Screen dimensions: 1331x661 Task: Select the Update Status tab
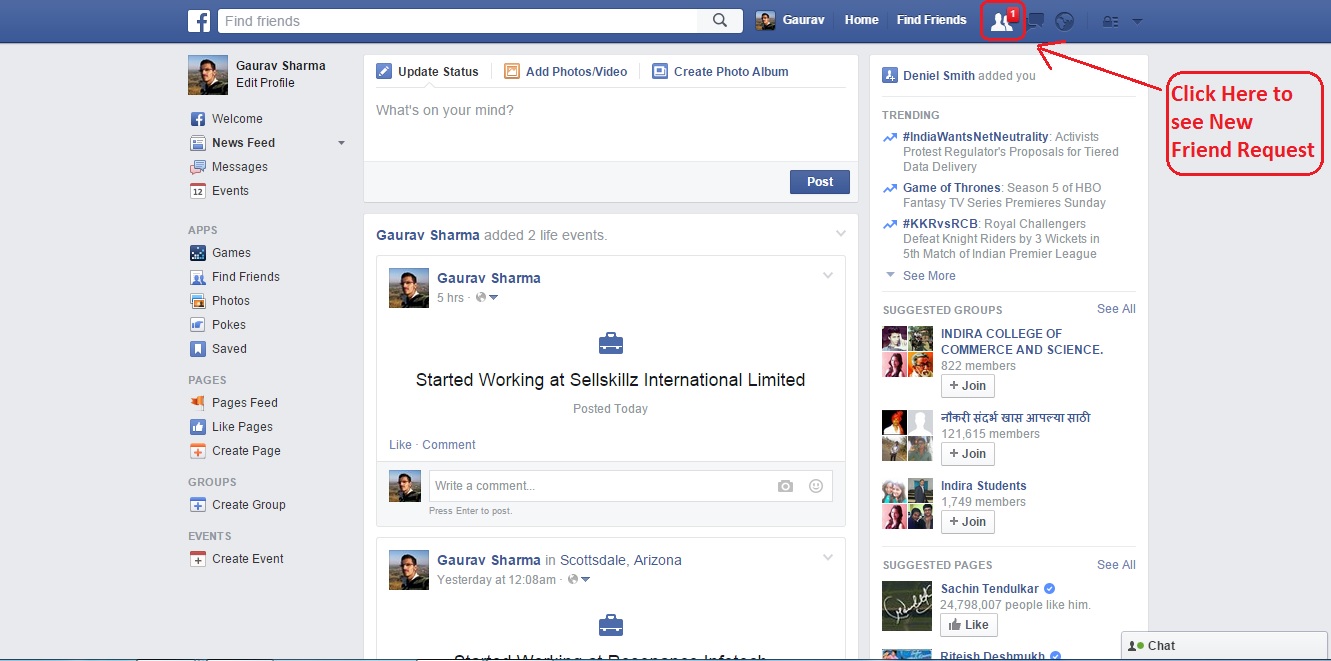tap(428, 72)
